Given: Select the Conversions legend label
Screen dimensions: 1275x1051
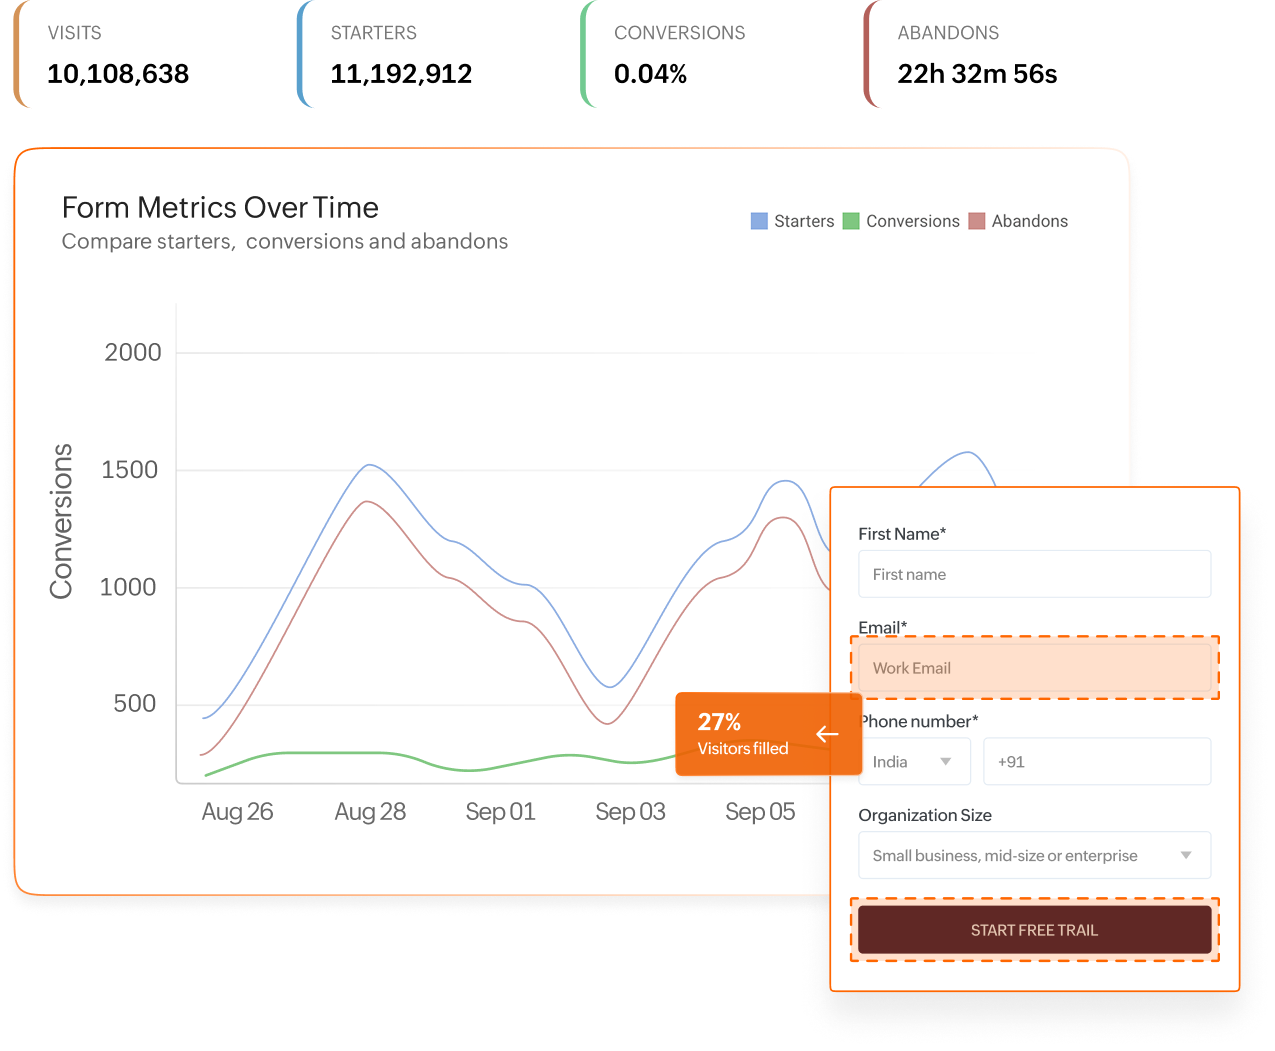Looking at the screenshot, I should point(913,221).
